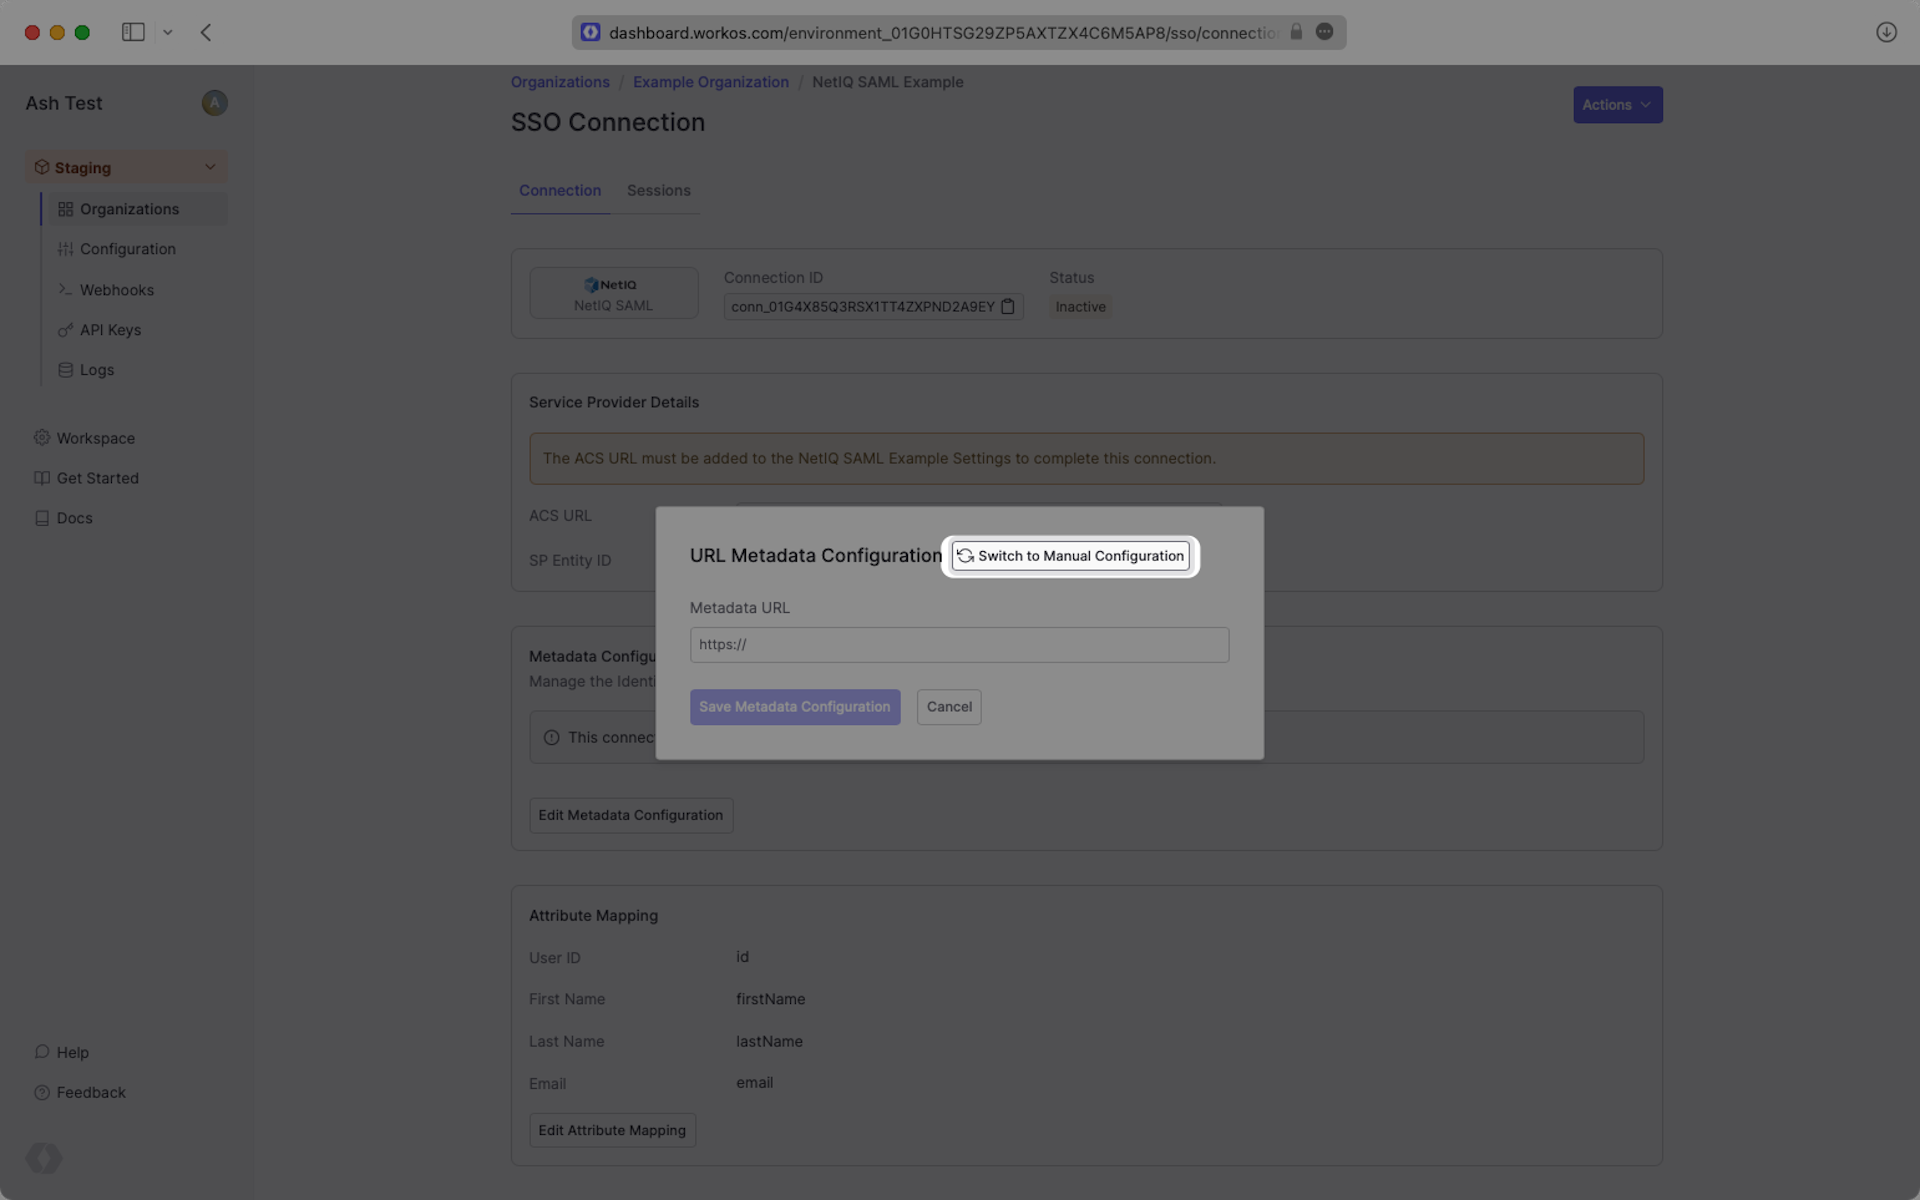Open the Actions dropdown menu
The width and height of the screenshot is (1920, 1200).
tap(1617, 105)
